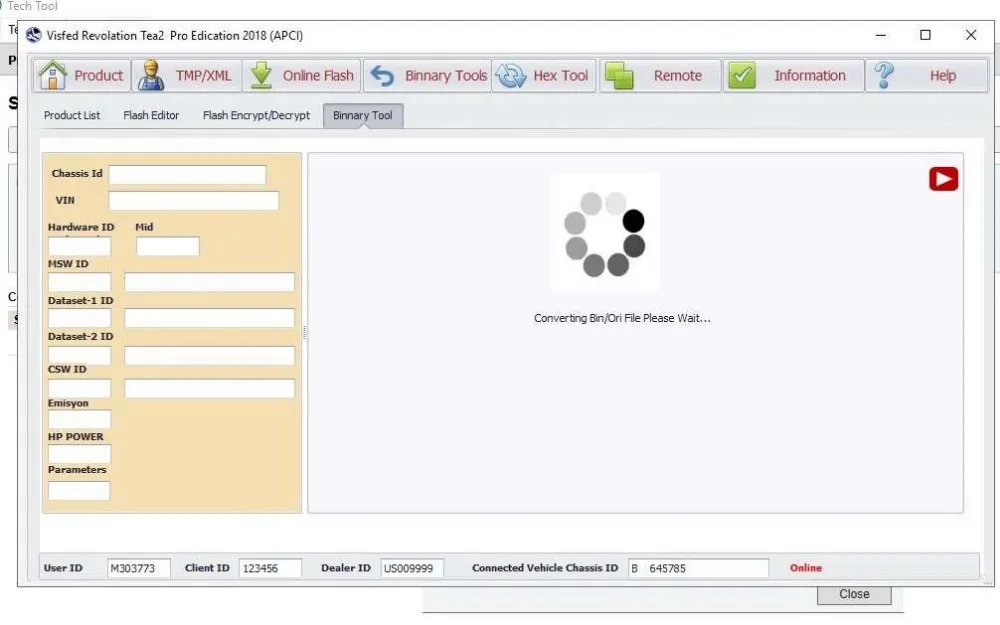Click the Hex Tool refresh icon
This screenshot has height=625, width=1000.
511,76
